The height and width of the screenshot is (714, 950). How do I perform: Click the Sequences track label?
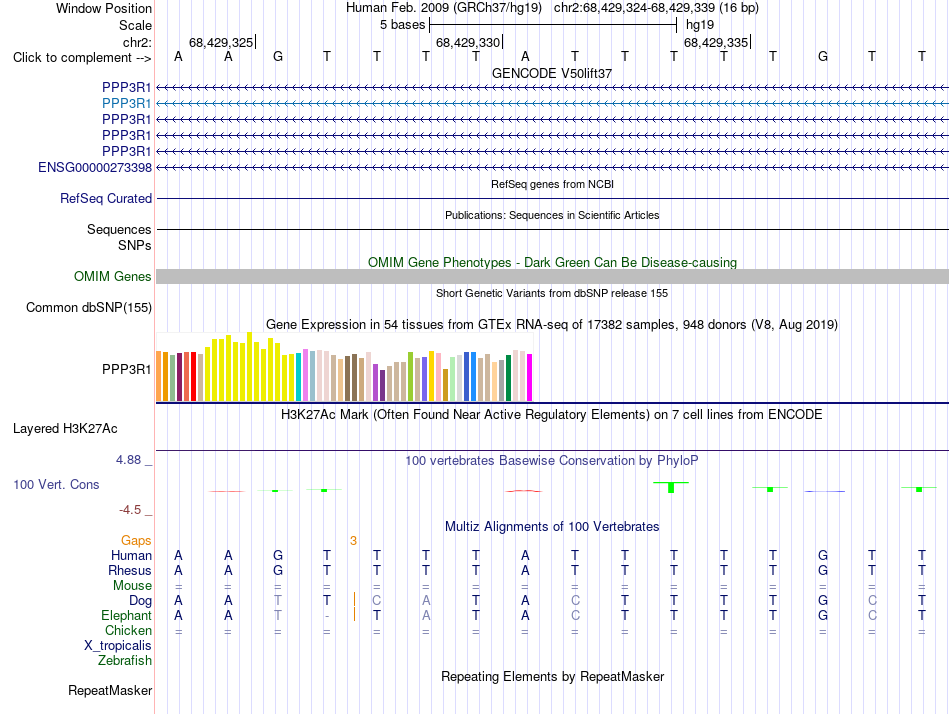click(119, 229)
